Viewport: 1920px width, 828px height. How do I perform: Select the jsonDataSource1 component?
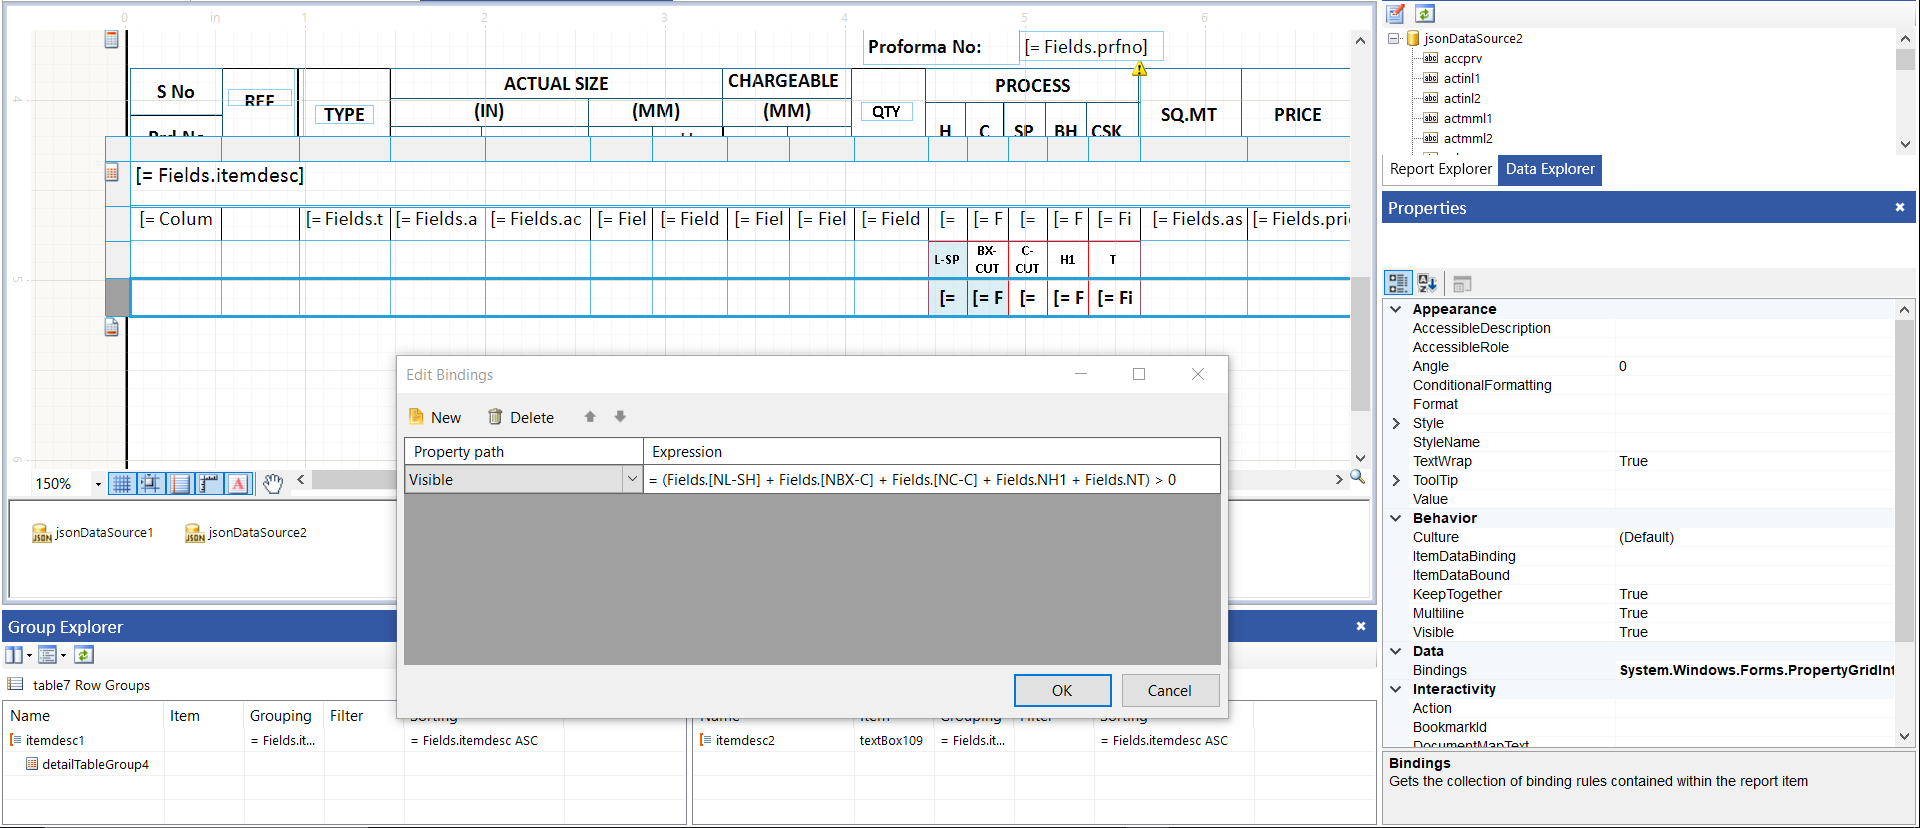pos(92,533)
